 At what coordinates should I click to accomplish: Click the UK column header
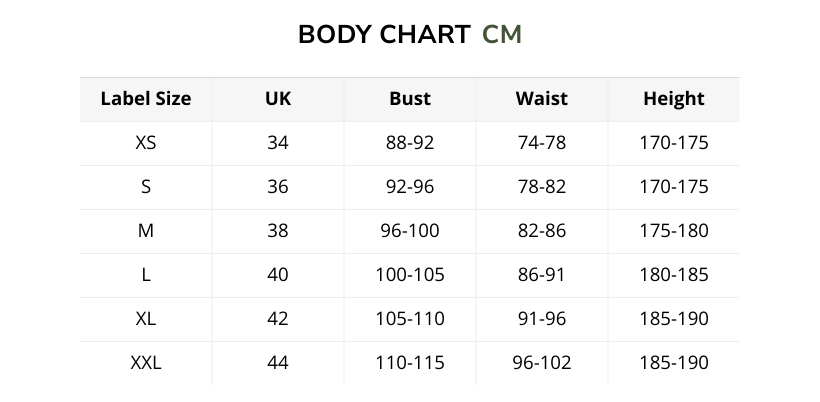pos(278,99)
